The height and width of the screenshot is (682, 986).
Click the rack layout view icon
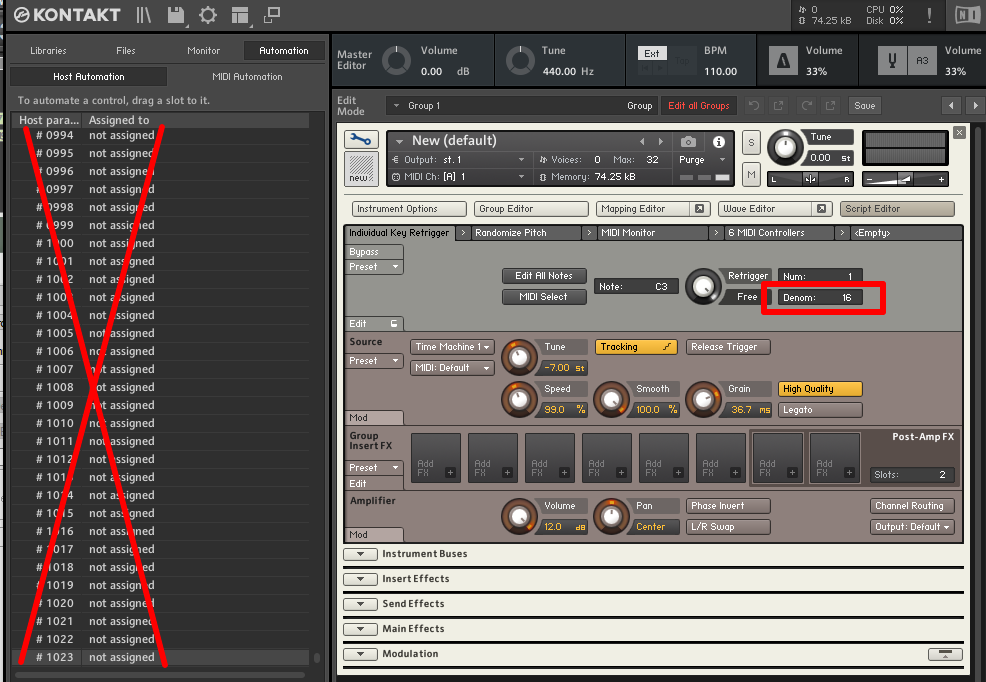(x=240, y=15)
